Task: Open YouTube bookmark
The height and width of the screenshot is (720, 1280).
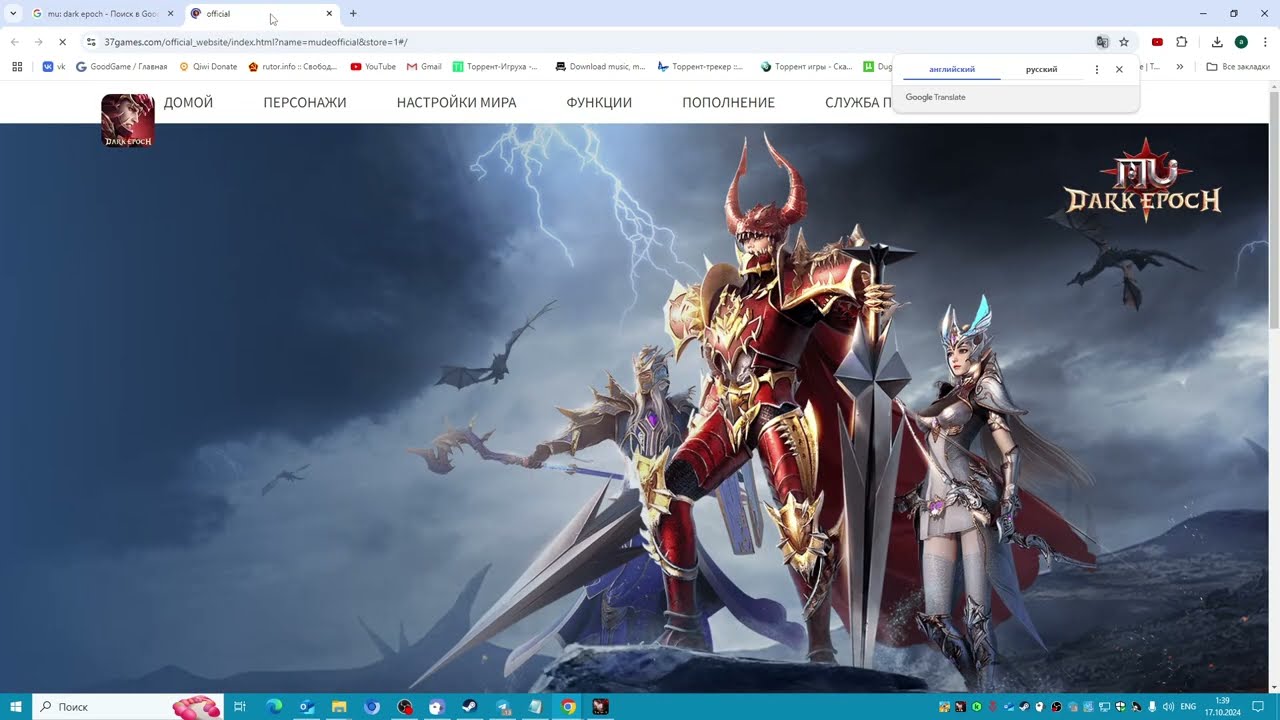Action: click(x=373, y=67)
